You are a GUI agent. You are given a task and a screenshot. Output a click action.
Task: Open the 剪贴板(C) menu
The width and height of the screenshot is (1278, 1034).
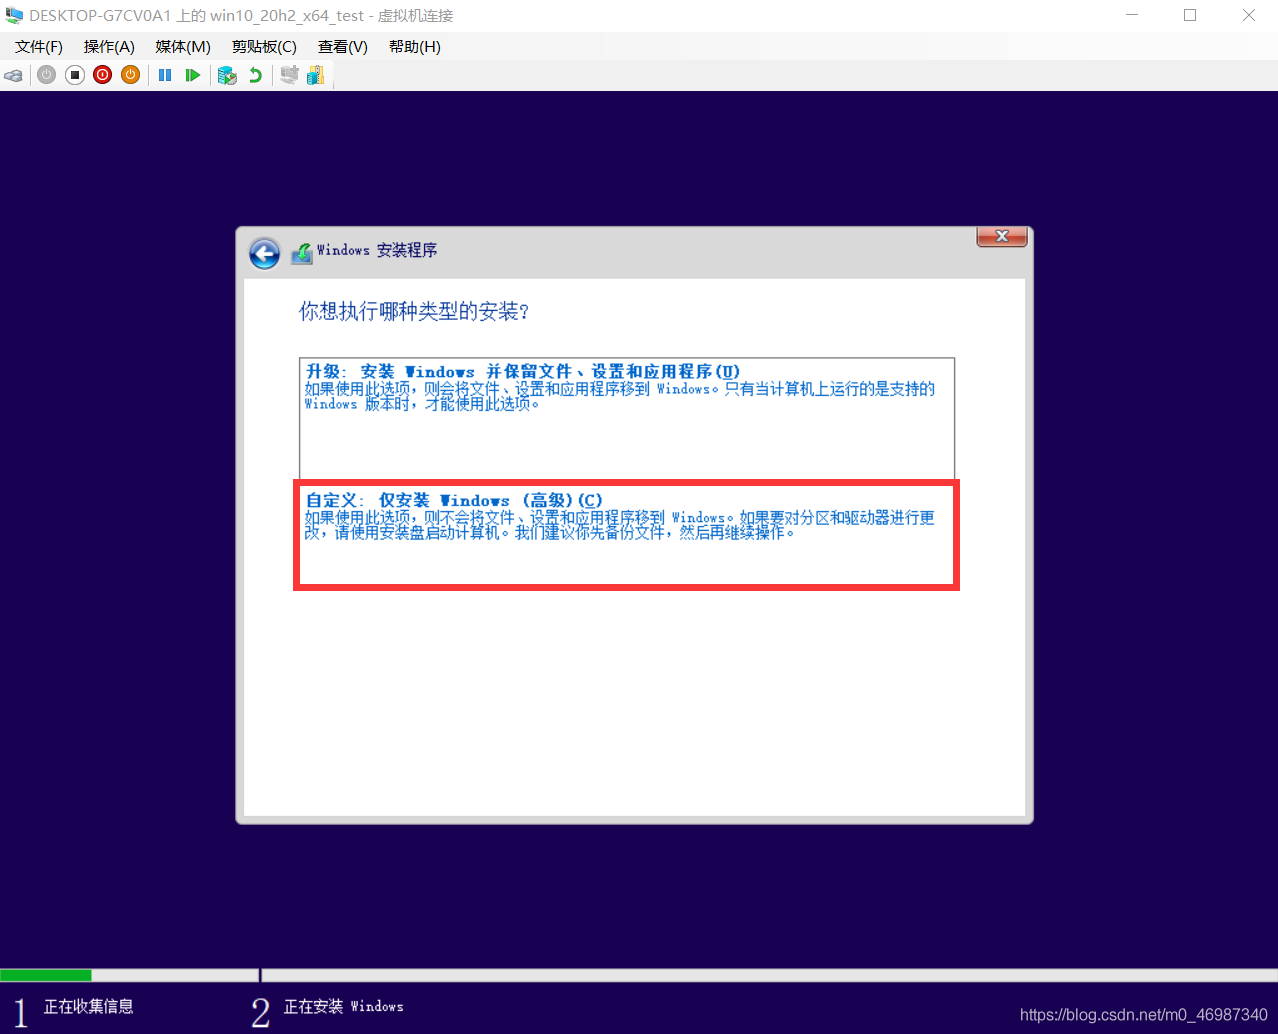point(264,47)
